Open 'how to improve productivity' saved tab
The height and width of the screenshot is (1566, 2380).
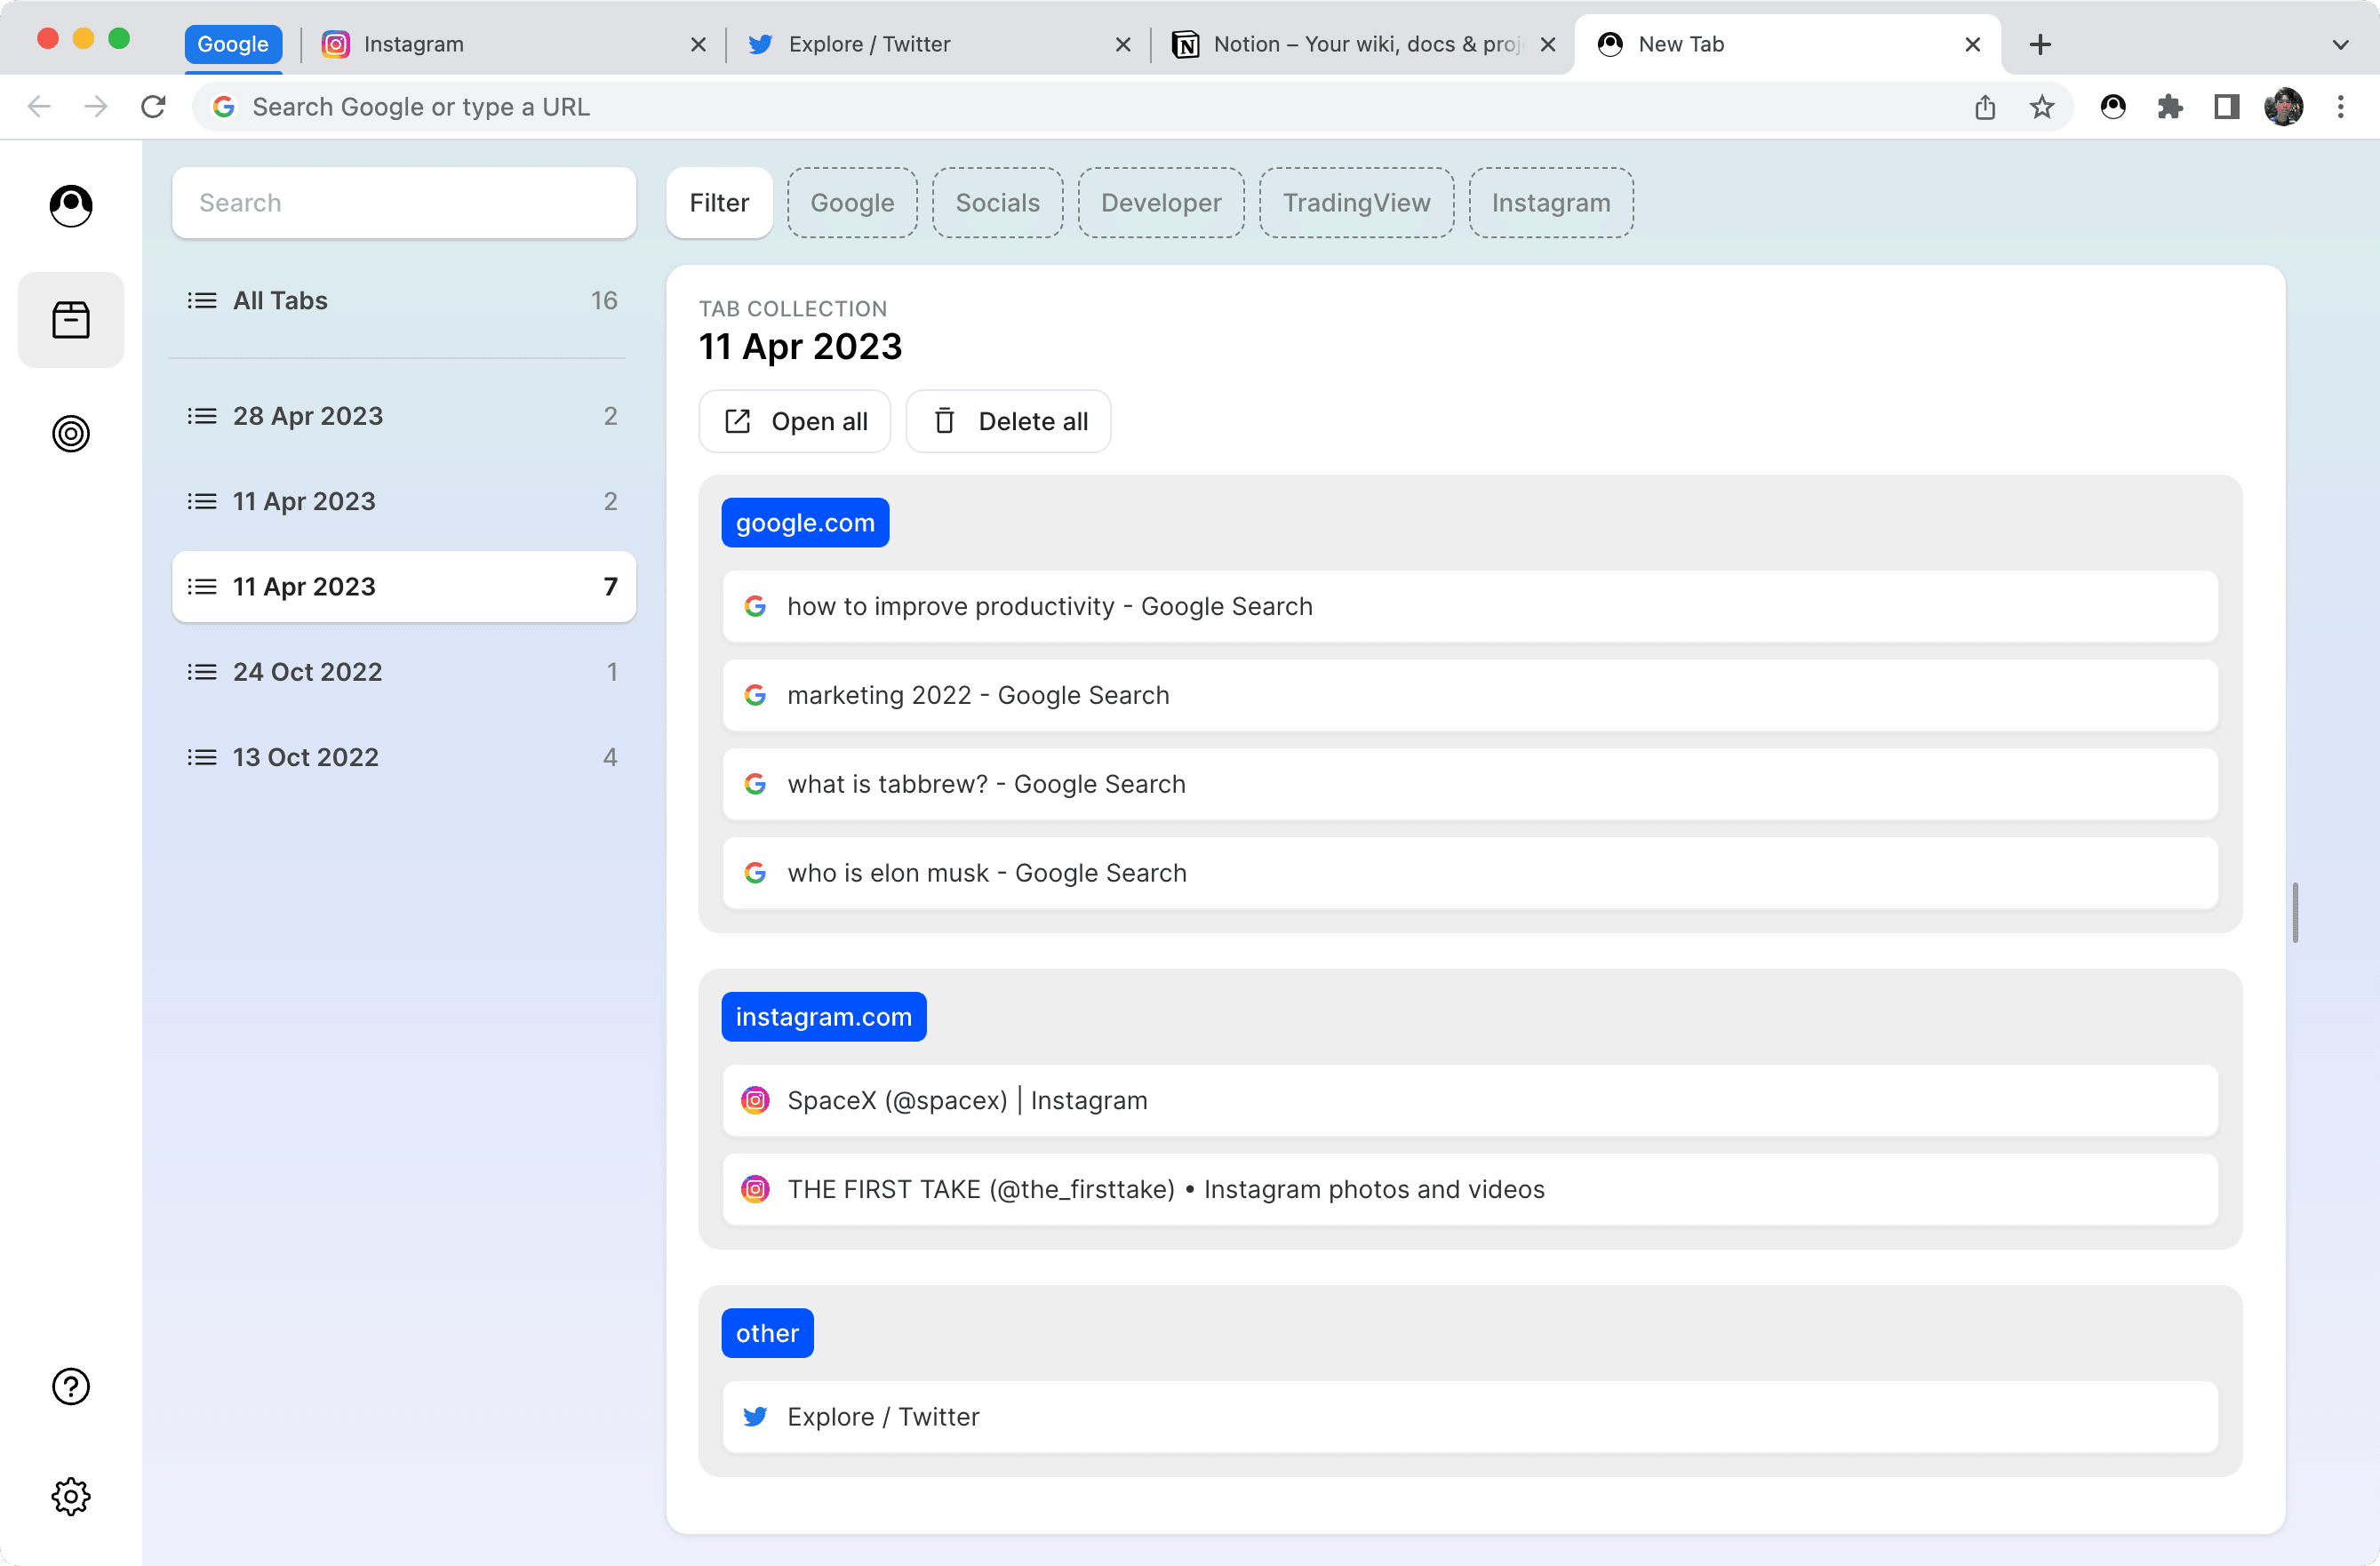[1470, 607]
